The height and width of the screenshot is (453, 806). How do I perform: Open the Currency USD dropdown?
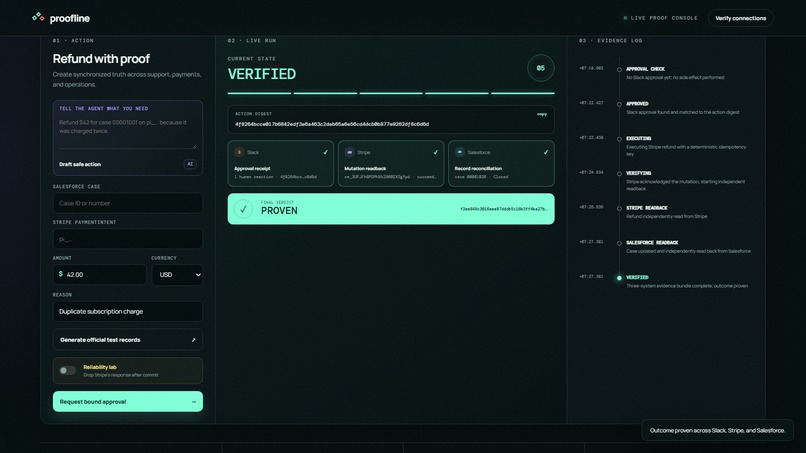[177, 275]
